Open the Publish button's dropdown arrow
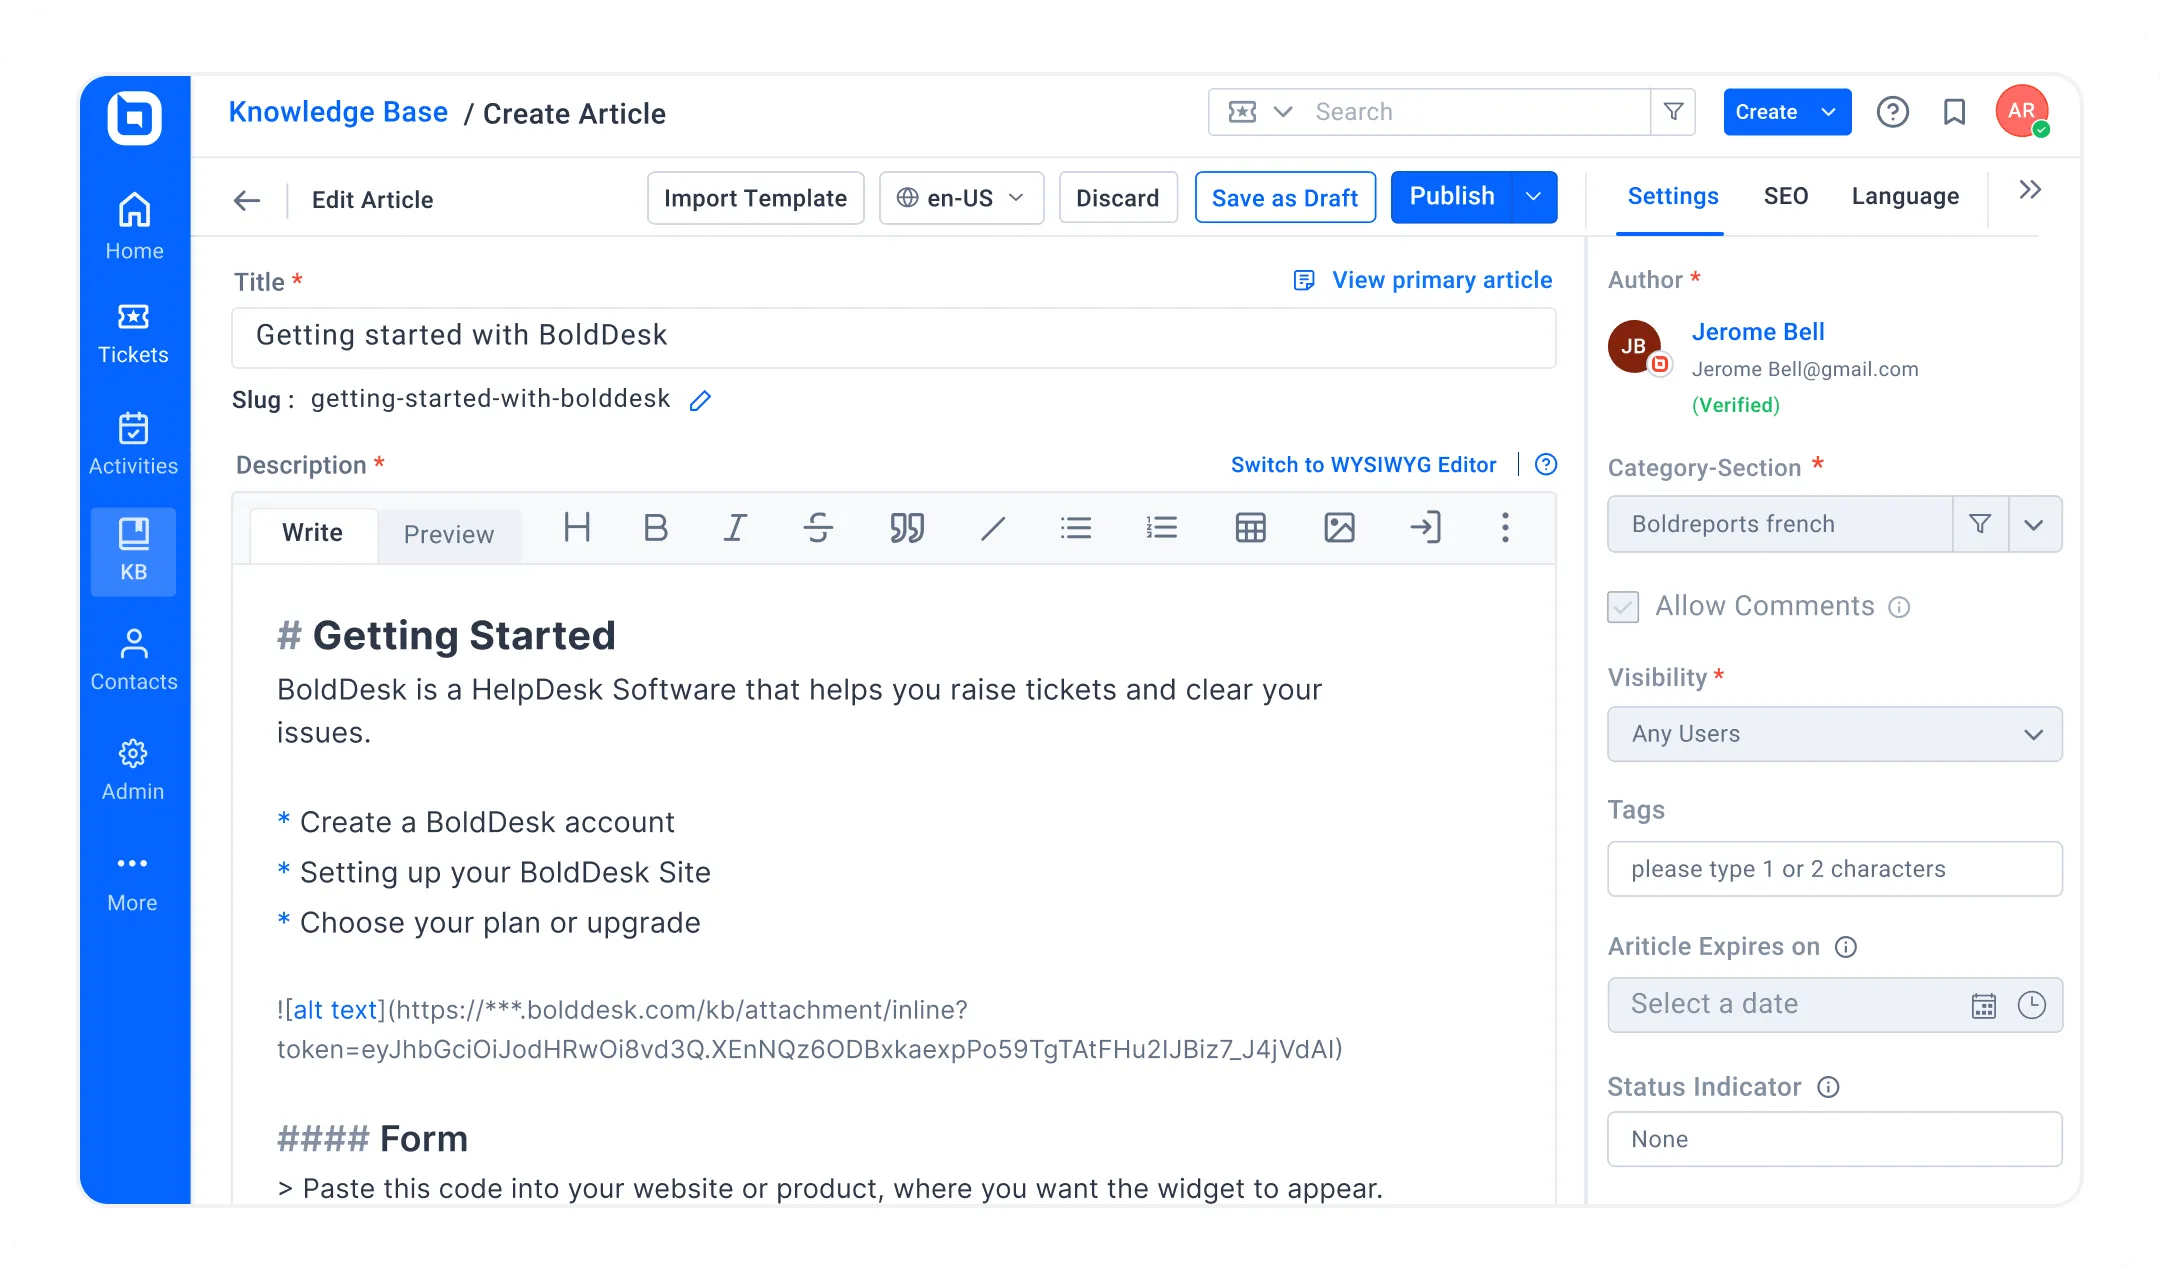2160x1280 pixels. coord(1531,197)
